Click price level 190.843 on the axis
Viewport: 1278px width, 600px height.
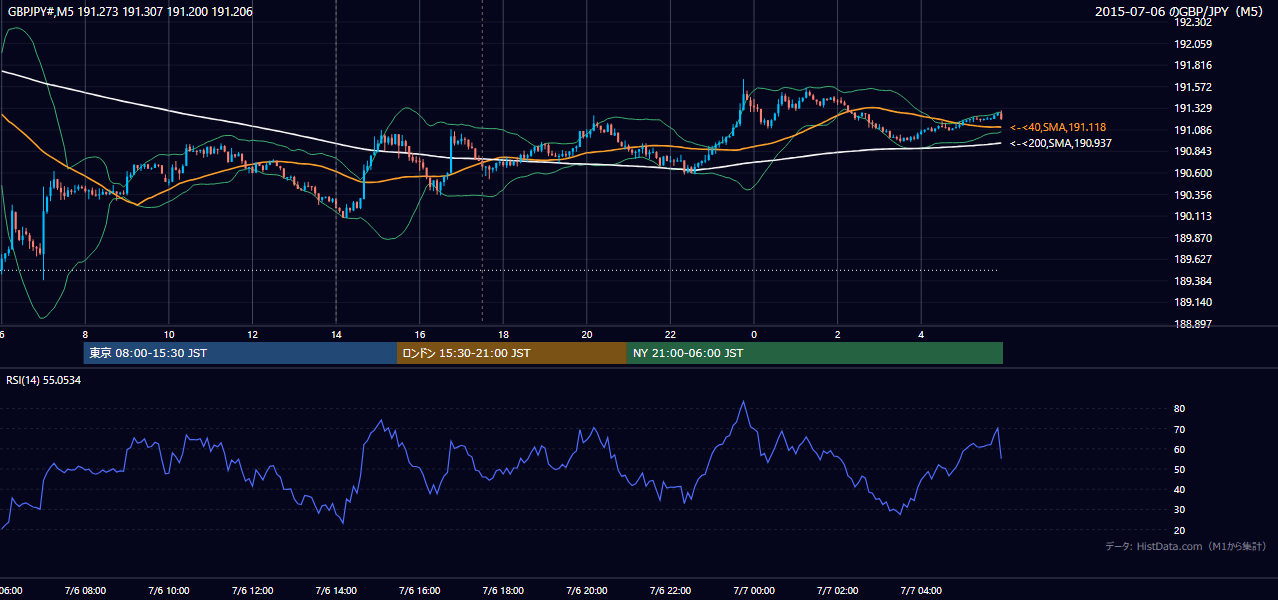pyautogui.click(x=1193, y=151)
